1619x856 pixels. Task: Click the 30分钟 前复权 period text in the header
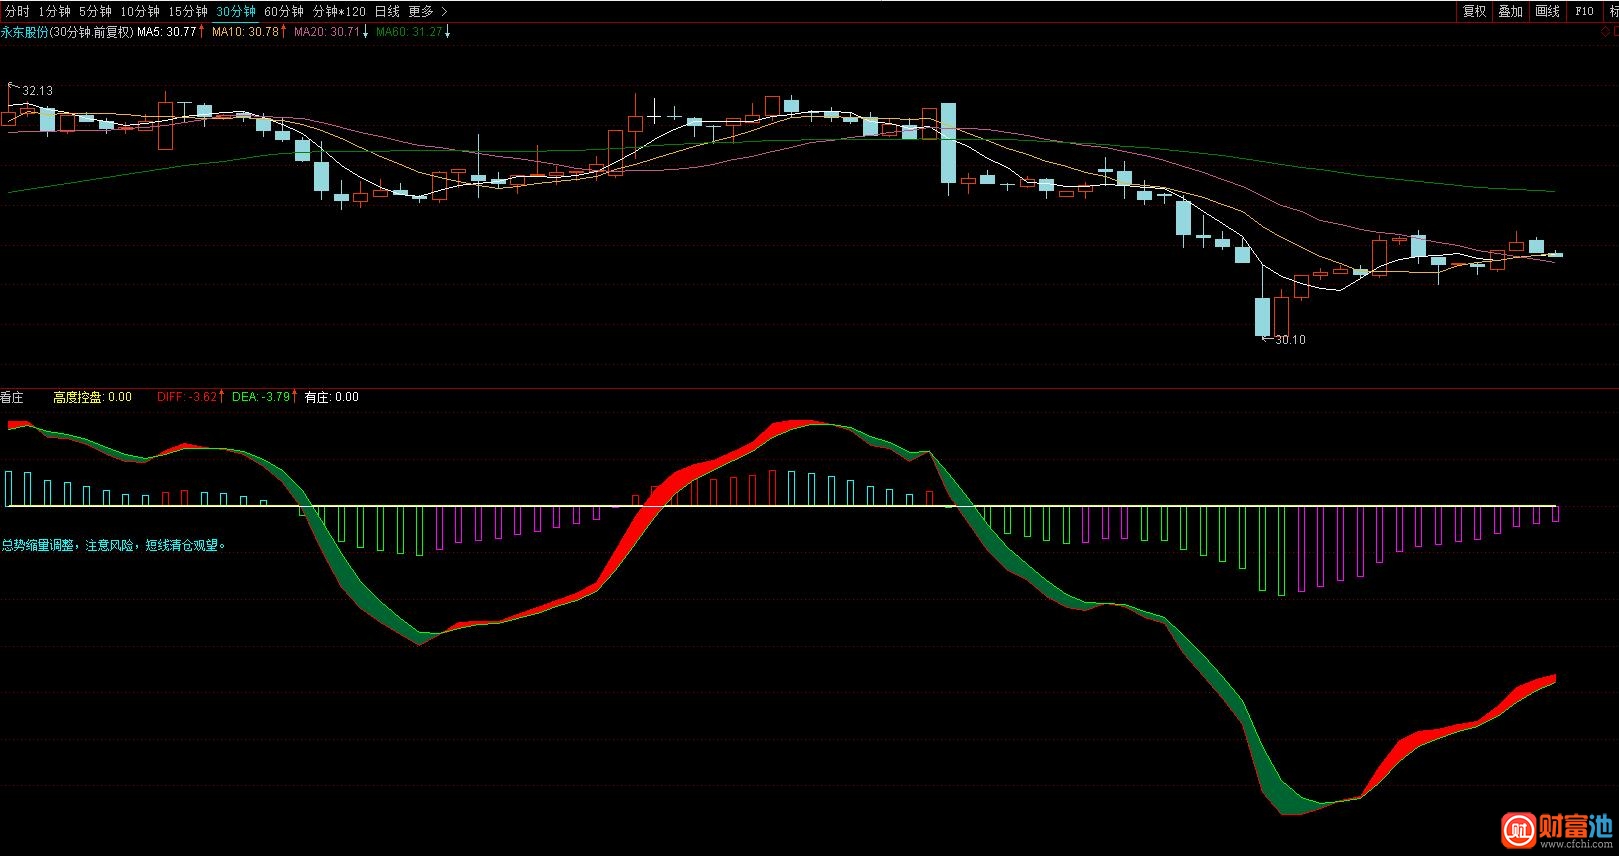tap(93, 32)
